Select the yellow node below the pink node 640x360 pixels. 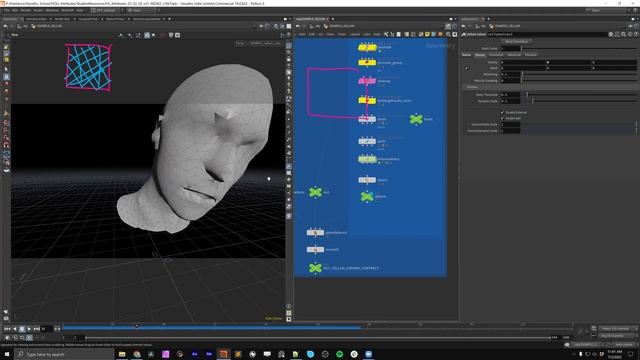[x=367, y=100]
